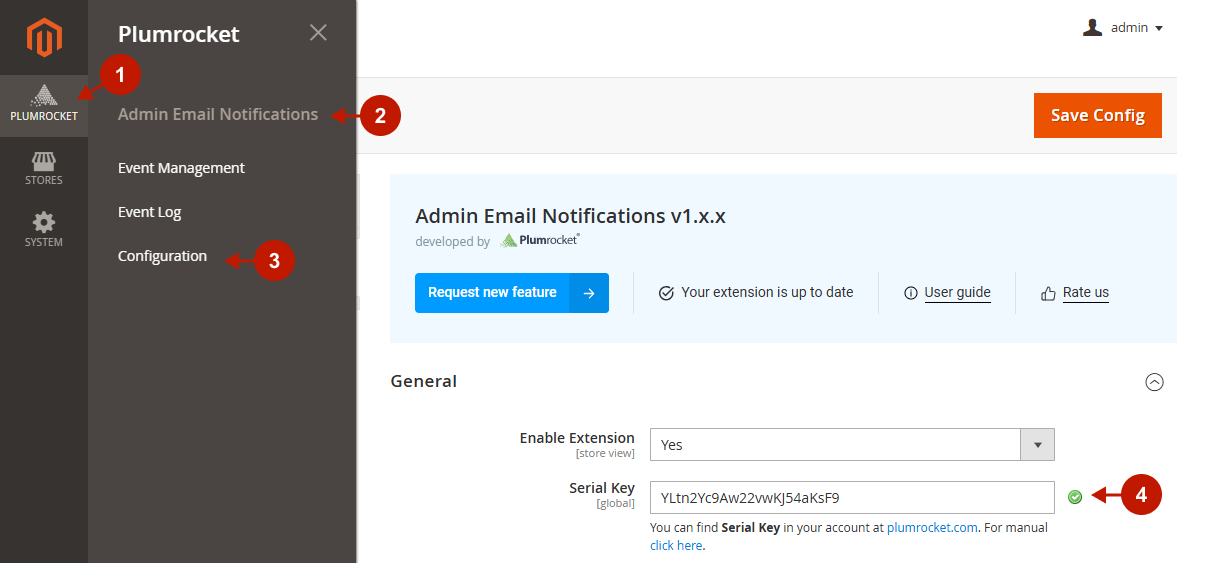This screenshot has width=1206, height=563.
Task: Click the User guide info icon
Action: (910, 293)
